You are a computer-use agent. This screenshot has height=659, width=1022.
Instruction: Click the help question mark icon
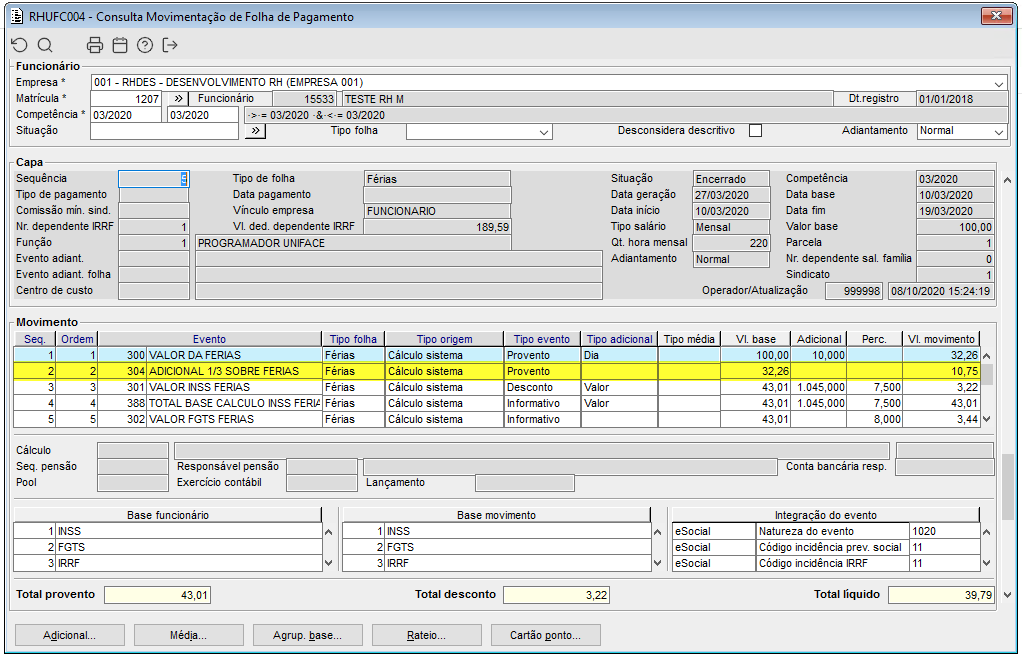(x=145, y=45)
